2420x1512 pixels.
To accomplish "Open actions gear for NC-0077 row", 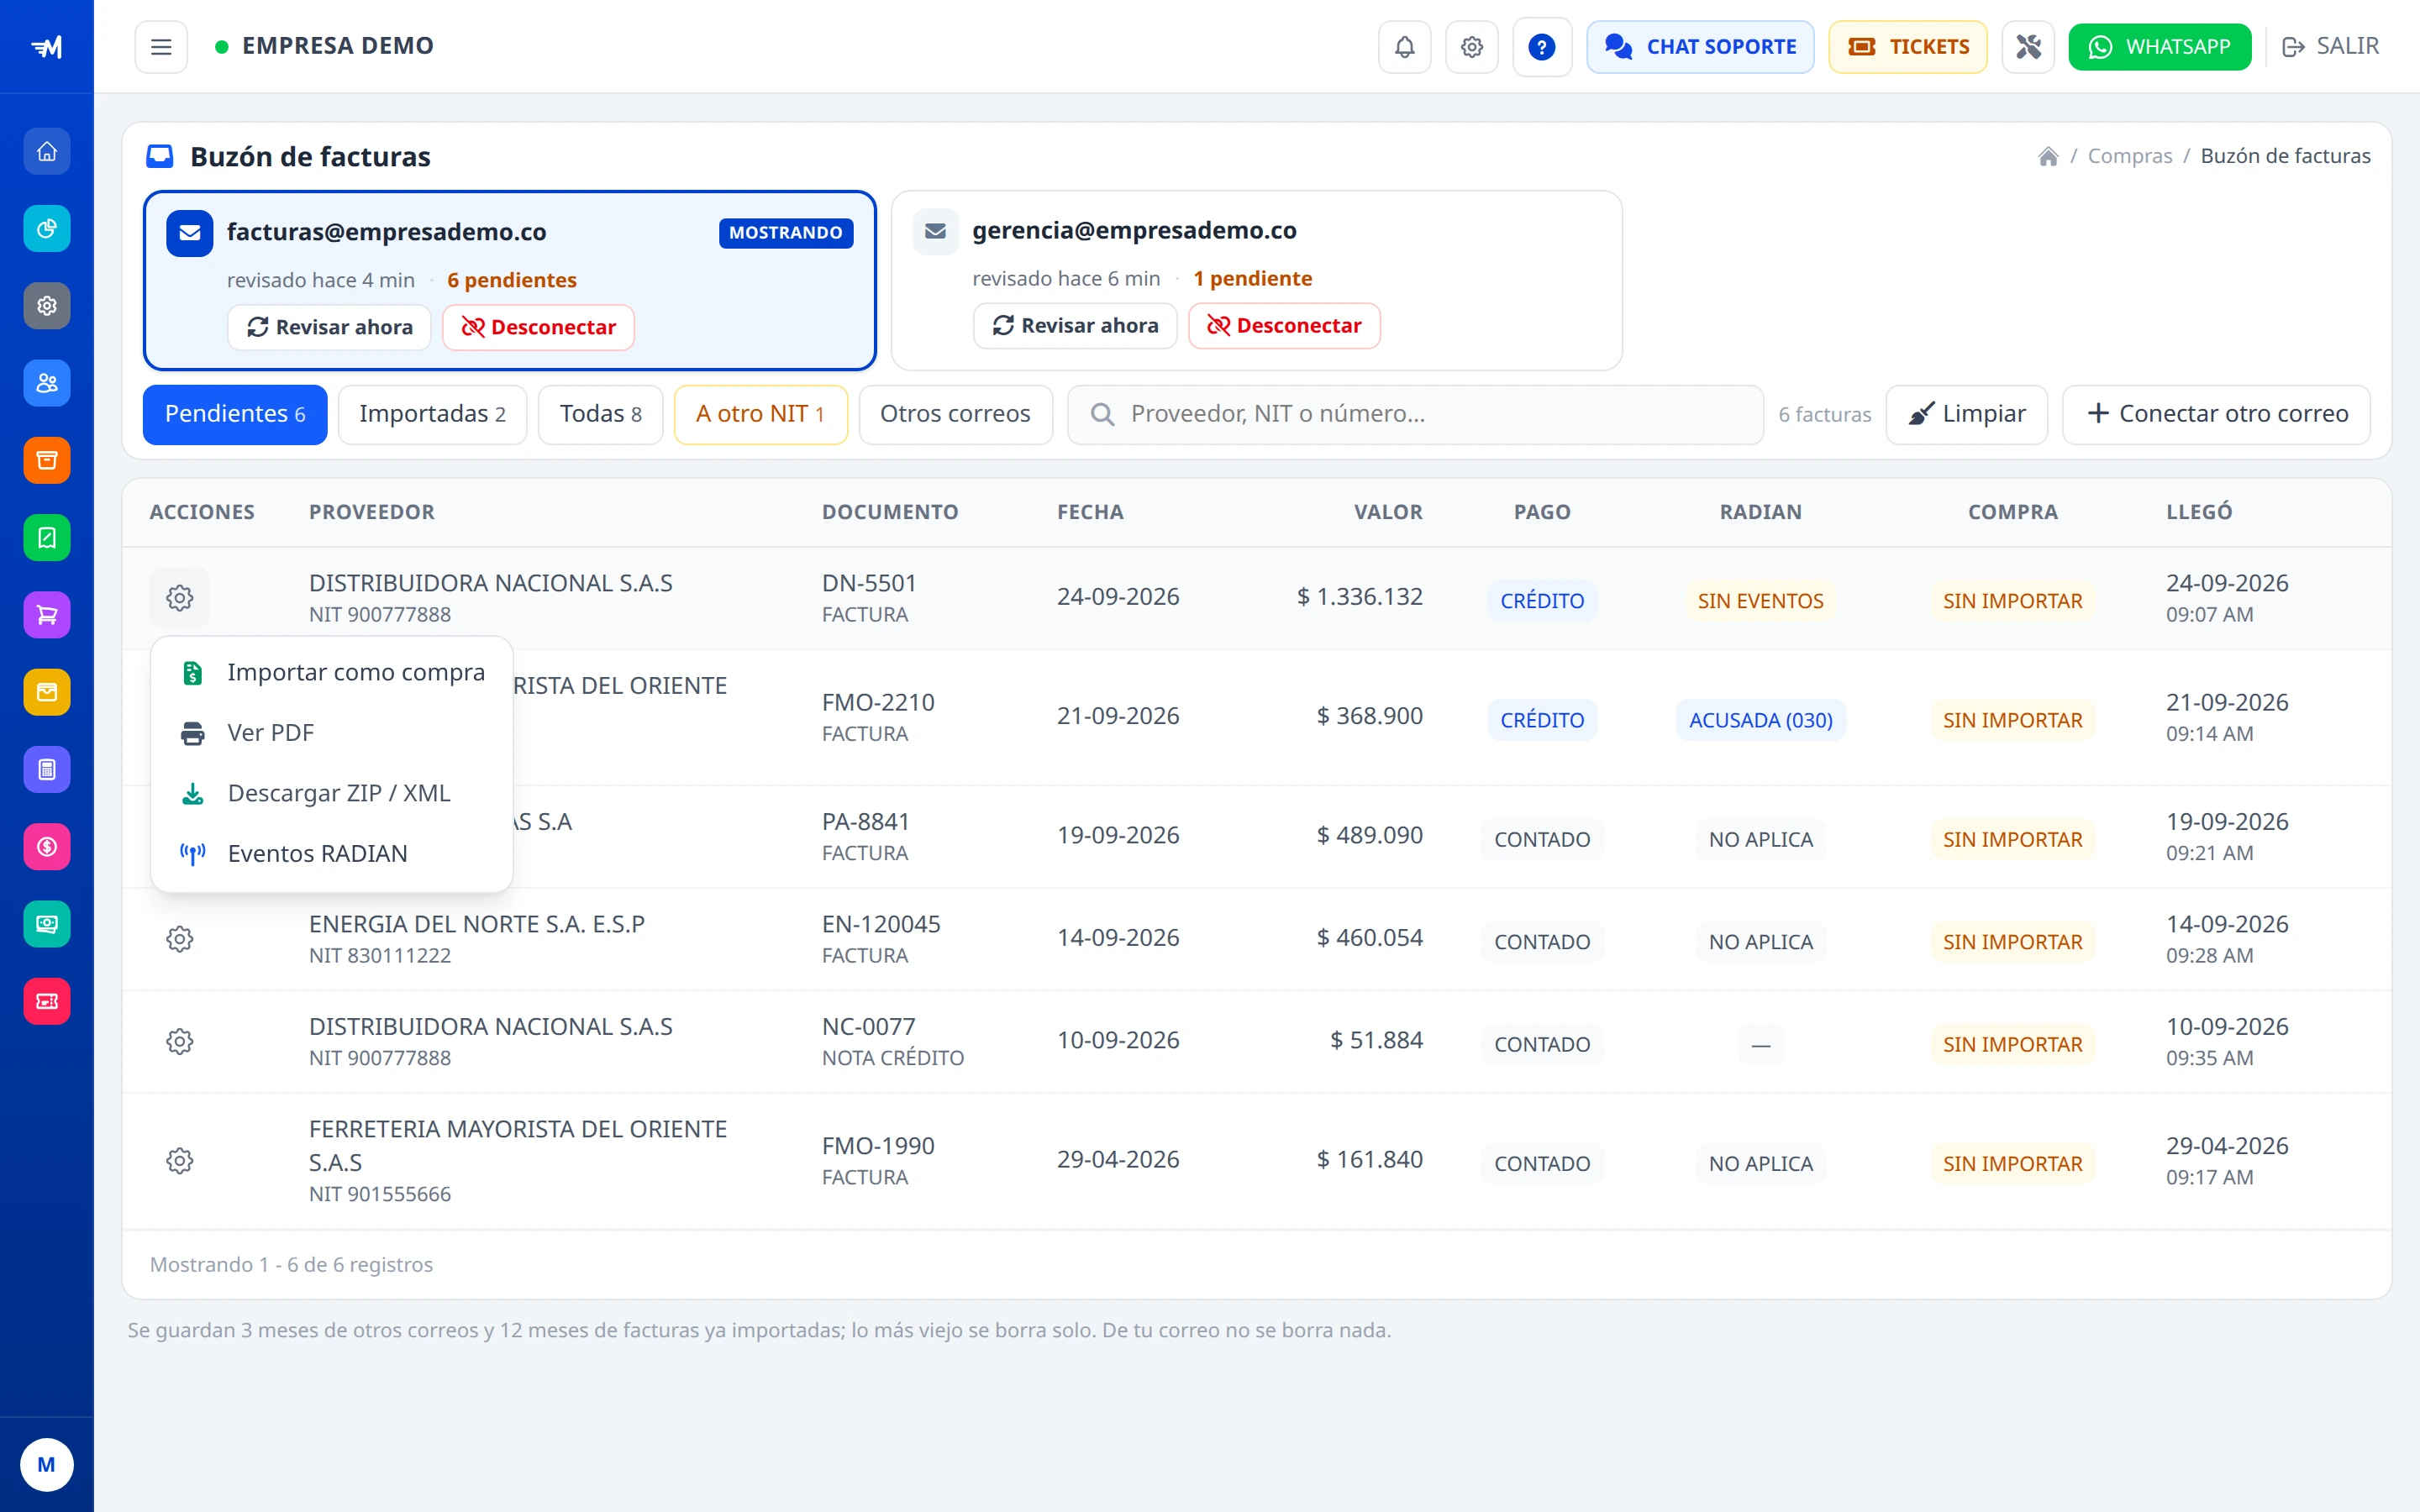I will (180, 1042).
